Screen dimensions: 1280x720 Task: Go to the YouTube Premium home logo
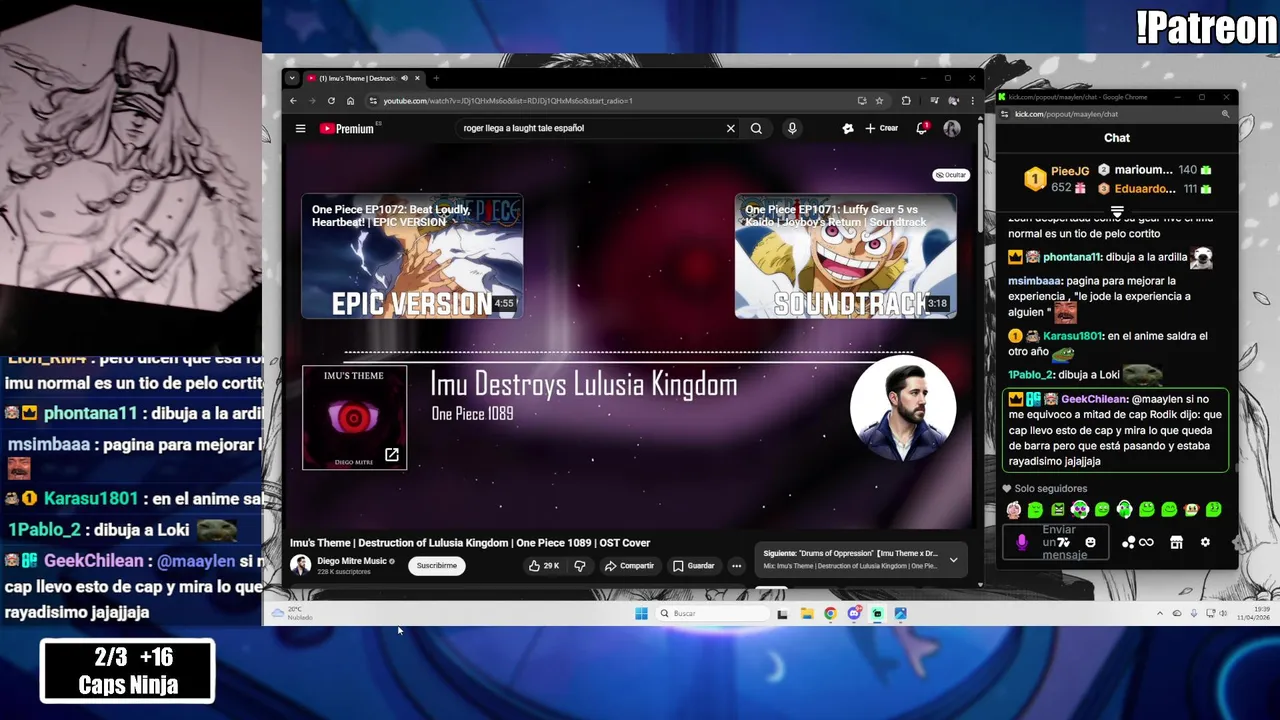point(346,128)
